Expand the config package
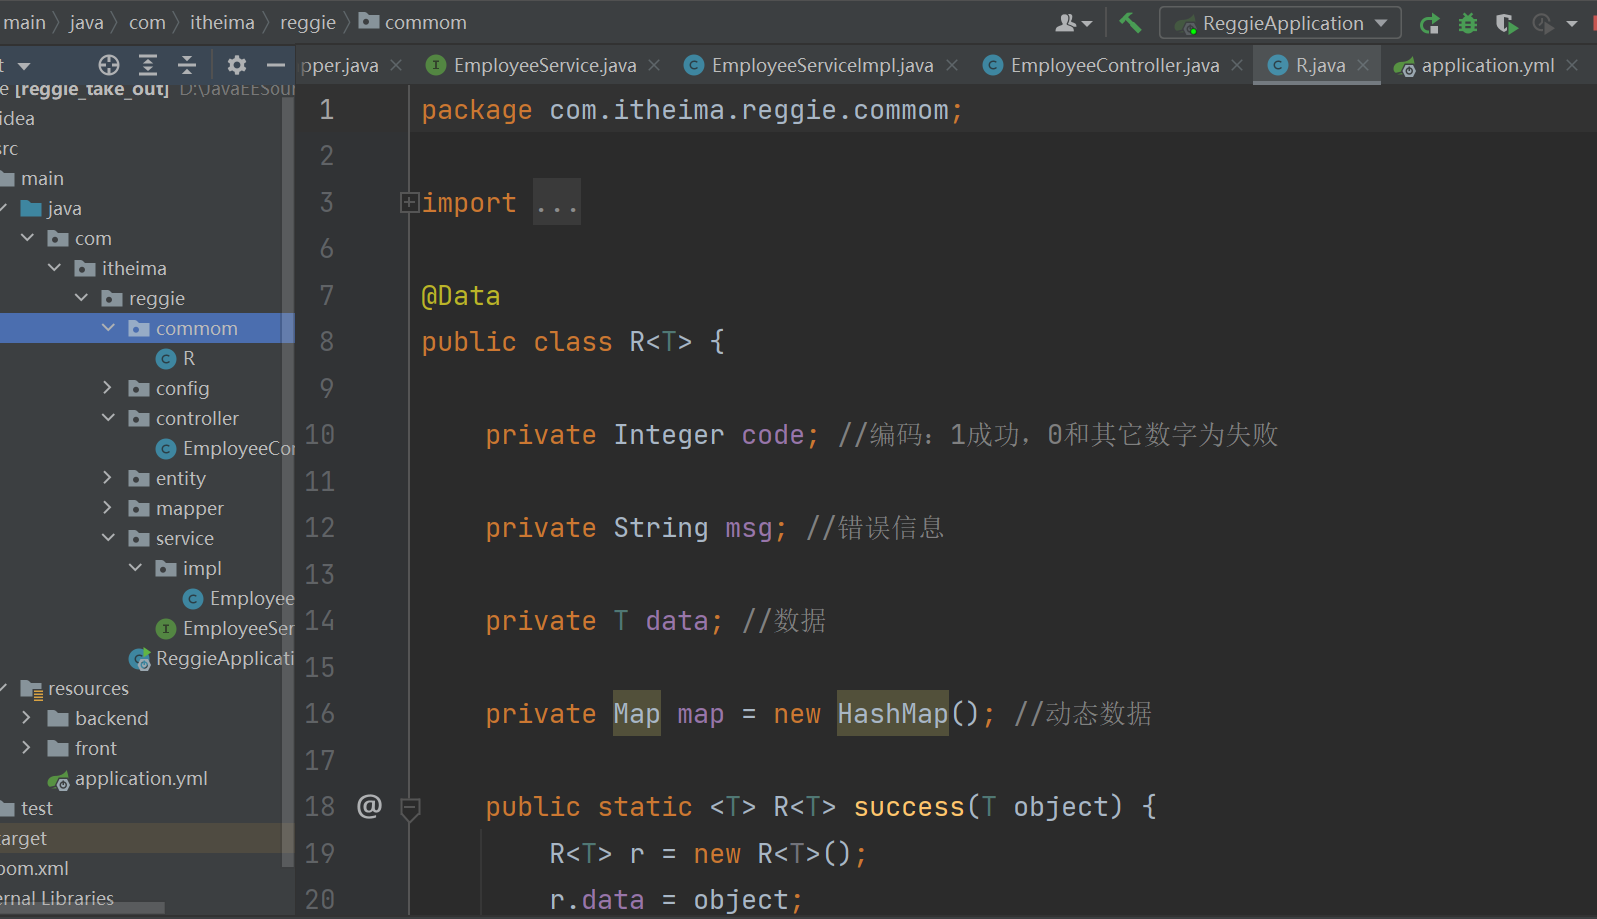The width and height of the screenshot is (1597, 919). (109, 388)
